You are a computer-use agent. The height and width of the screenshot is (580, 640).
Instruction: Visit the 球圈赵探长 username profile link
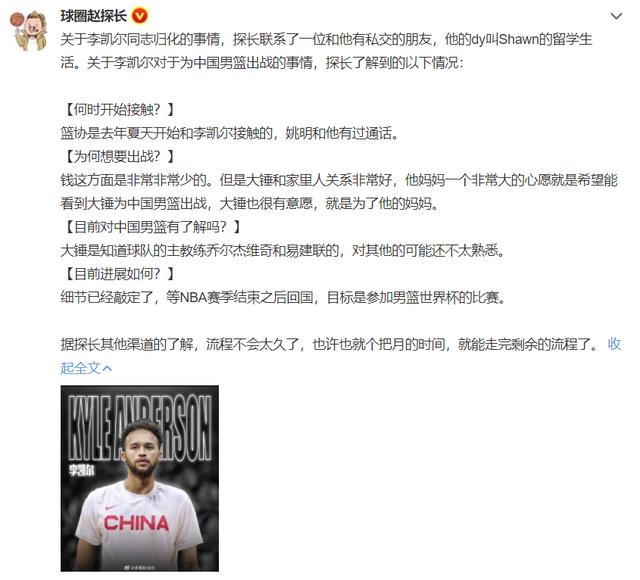(x=93, y=16)
